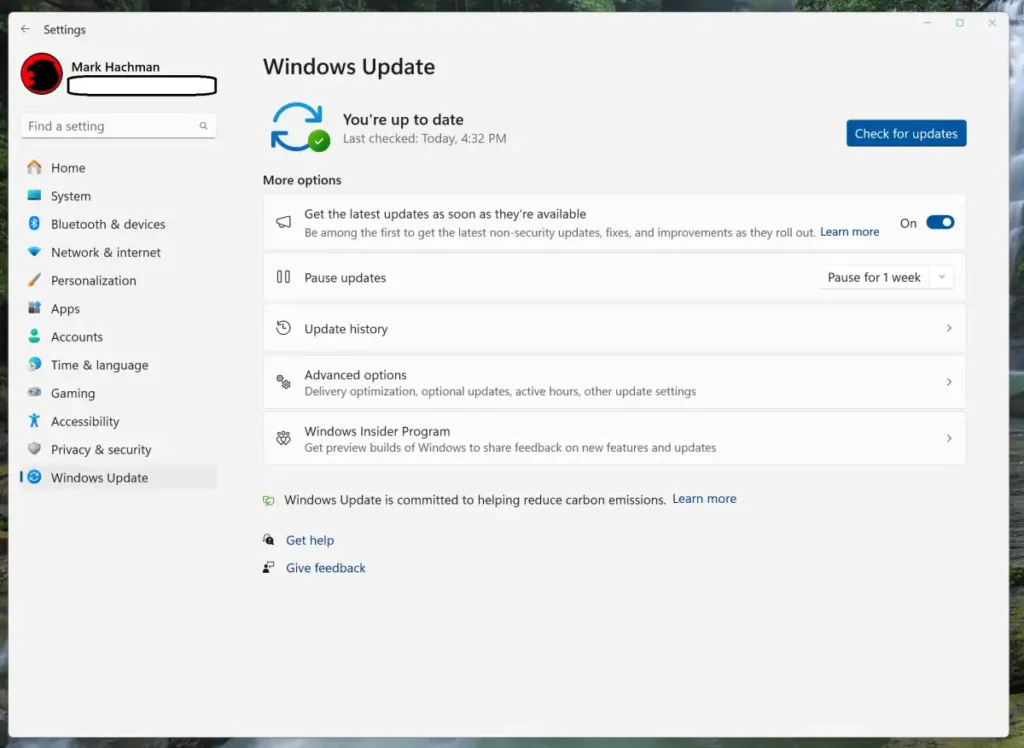Open Windows Insider Program chevron

948,438
